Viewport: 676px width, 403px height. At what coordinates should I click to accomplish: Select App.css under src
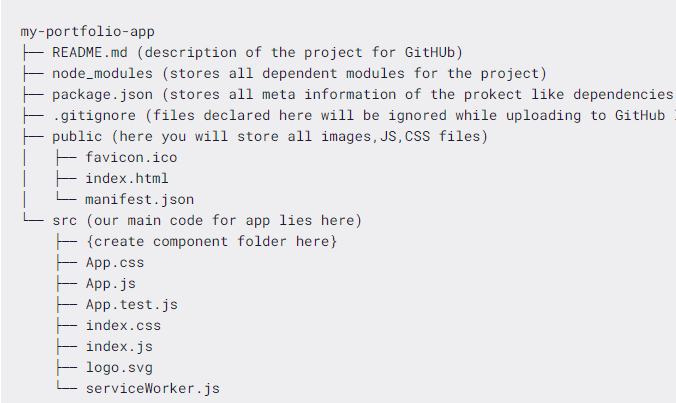pyautogui.click(x=115, y=263)
